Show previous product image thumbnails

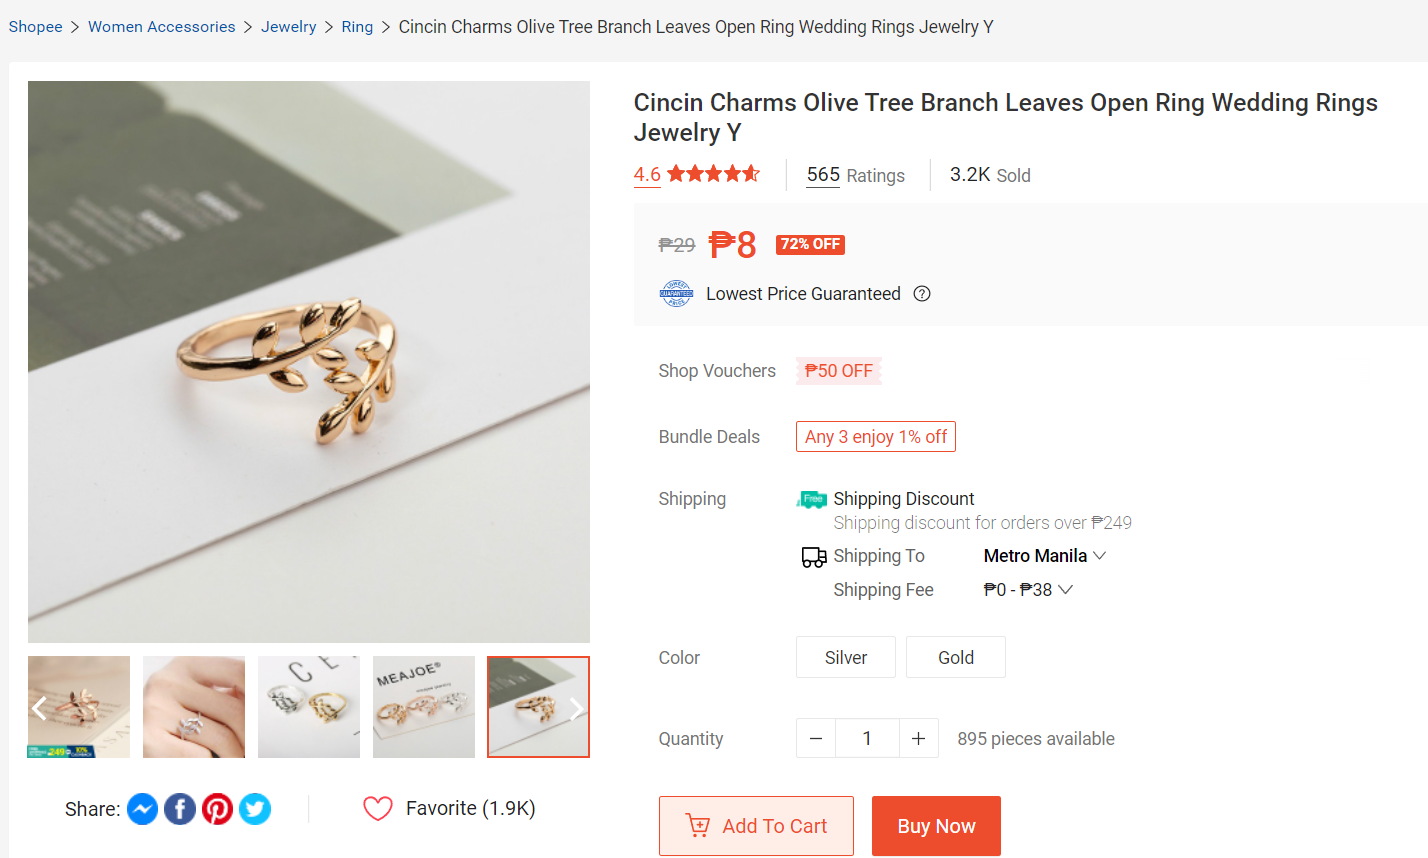tap(40, 709)
